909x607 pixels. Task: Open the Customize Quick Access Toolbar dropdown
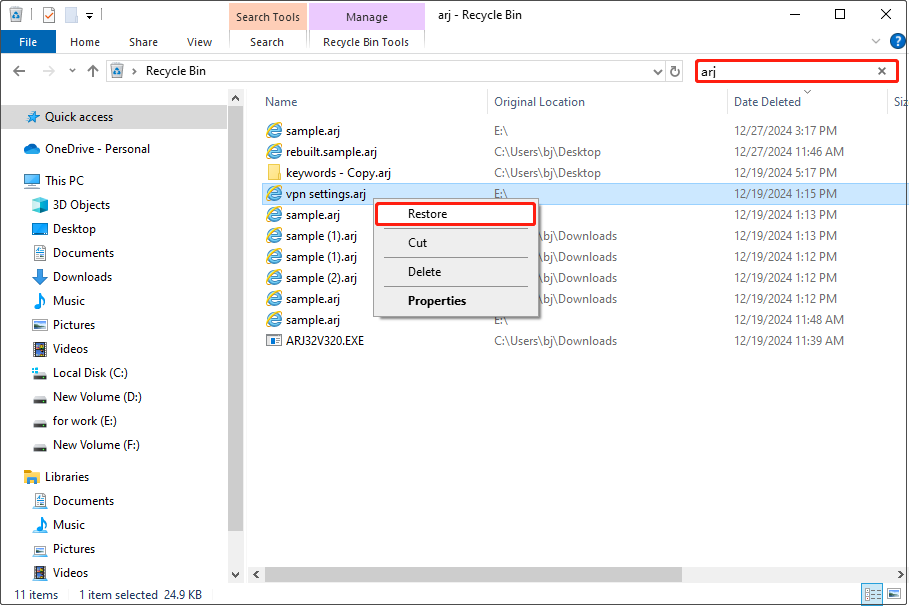89,16
